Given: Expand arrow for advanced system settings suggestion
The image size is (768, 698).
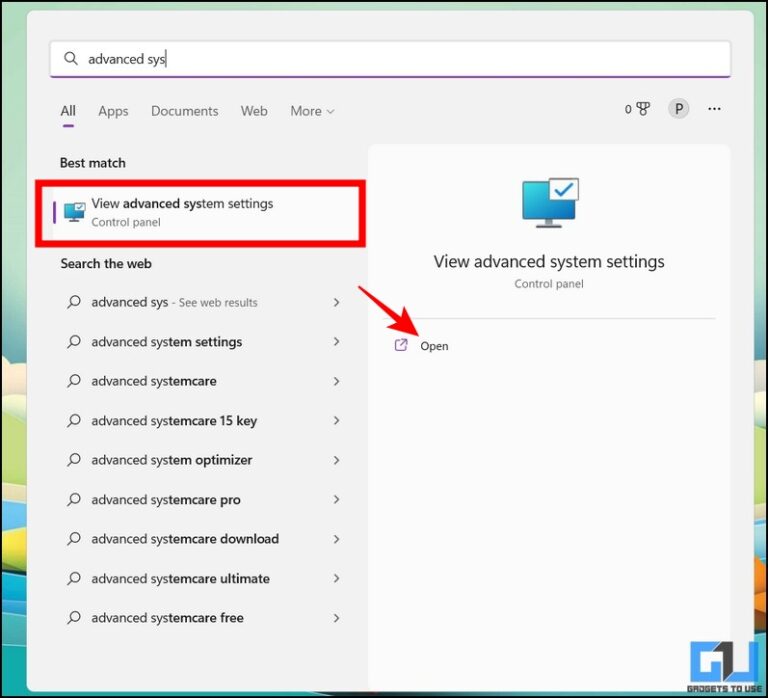Looking at the screenshot, I should pos(336,342).
